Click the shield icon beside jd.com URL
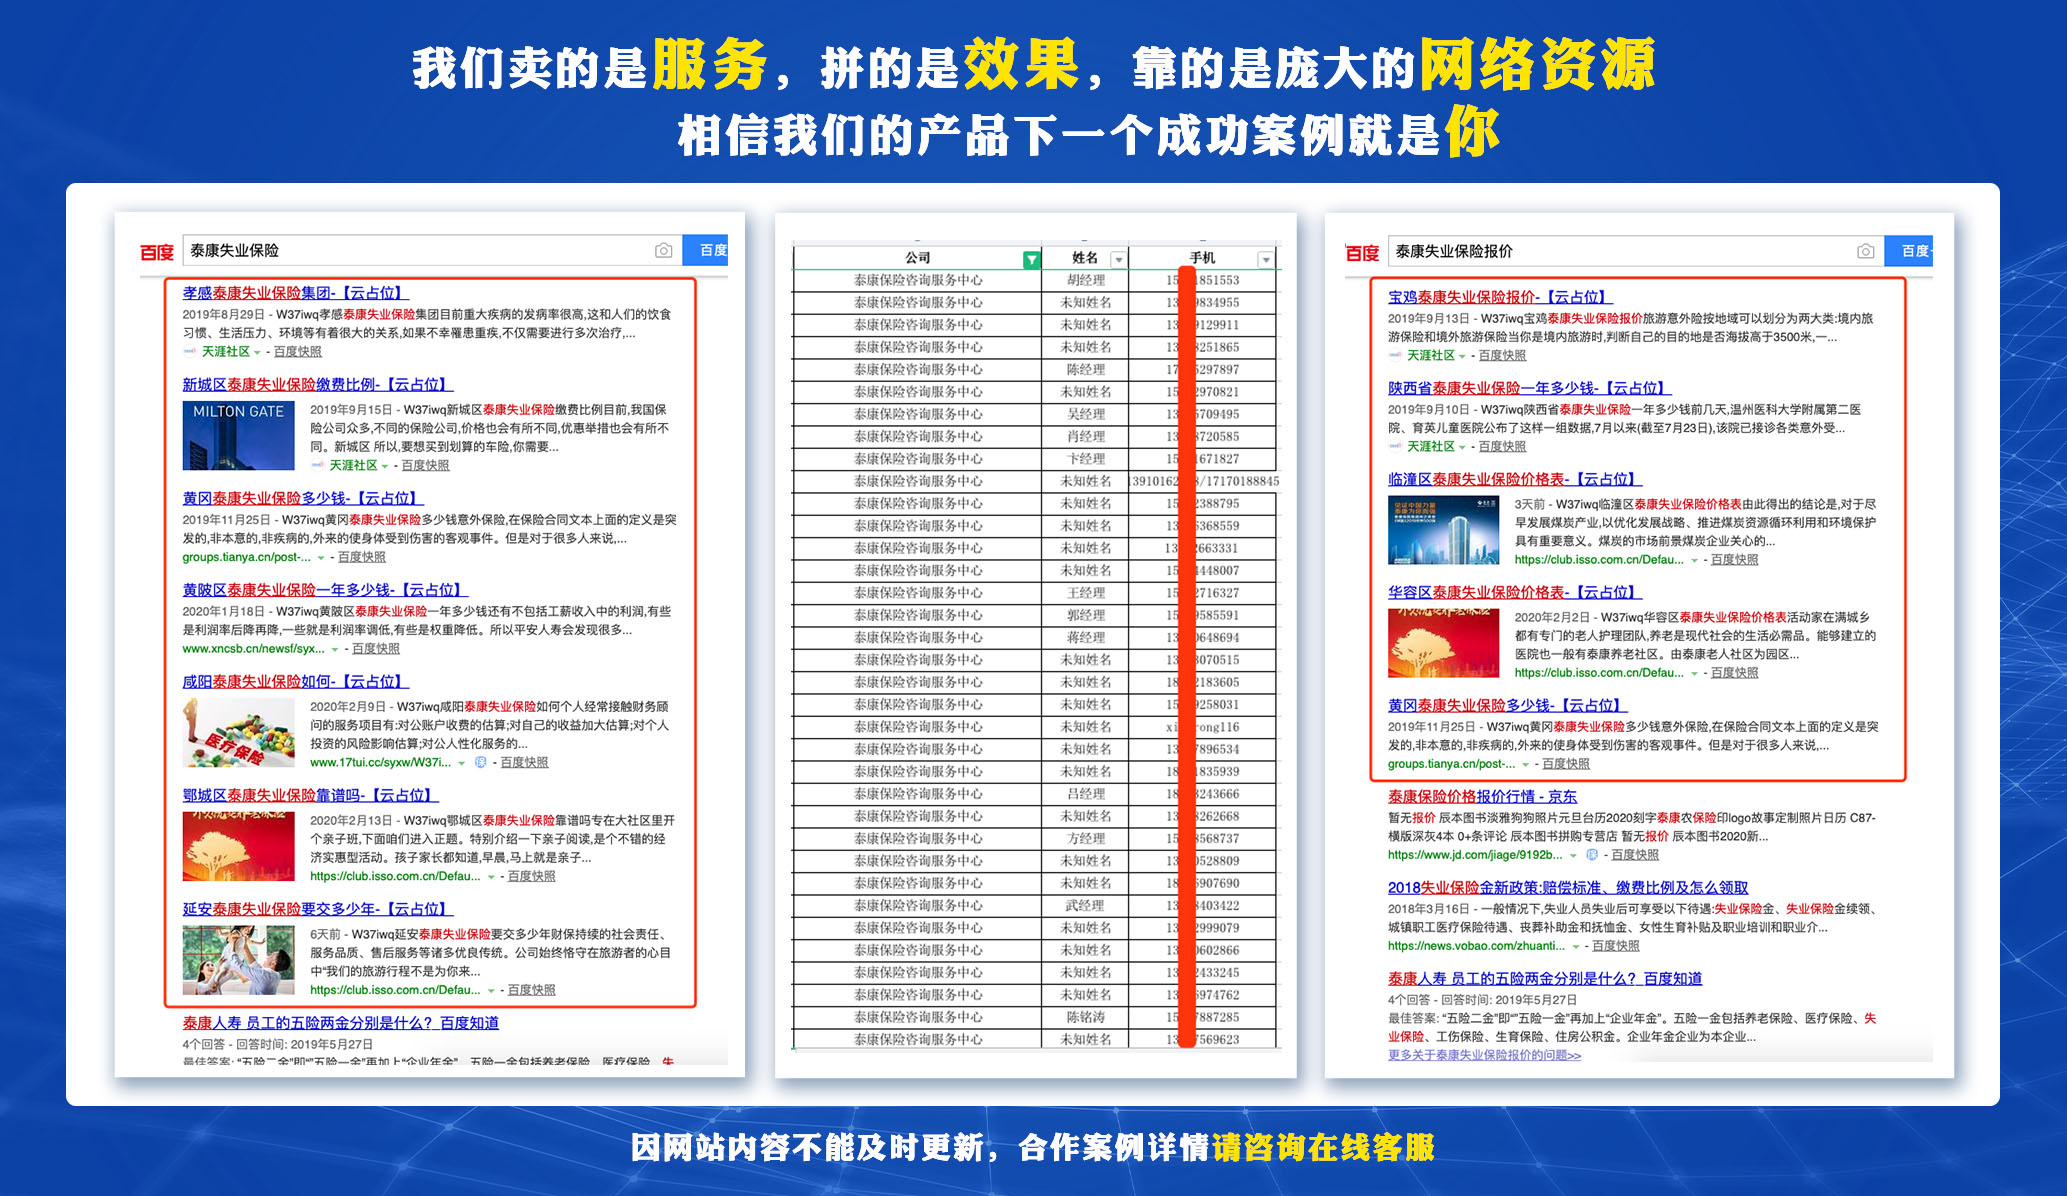2067x1196 pixels. point(1591,855)
